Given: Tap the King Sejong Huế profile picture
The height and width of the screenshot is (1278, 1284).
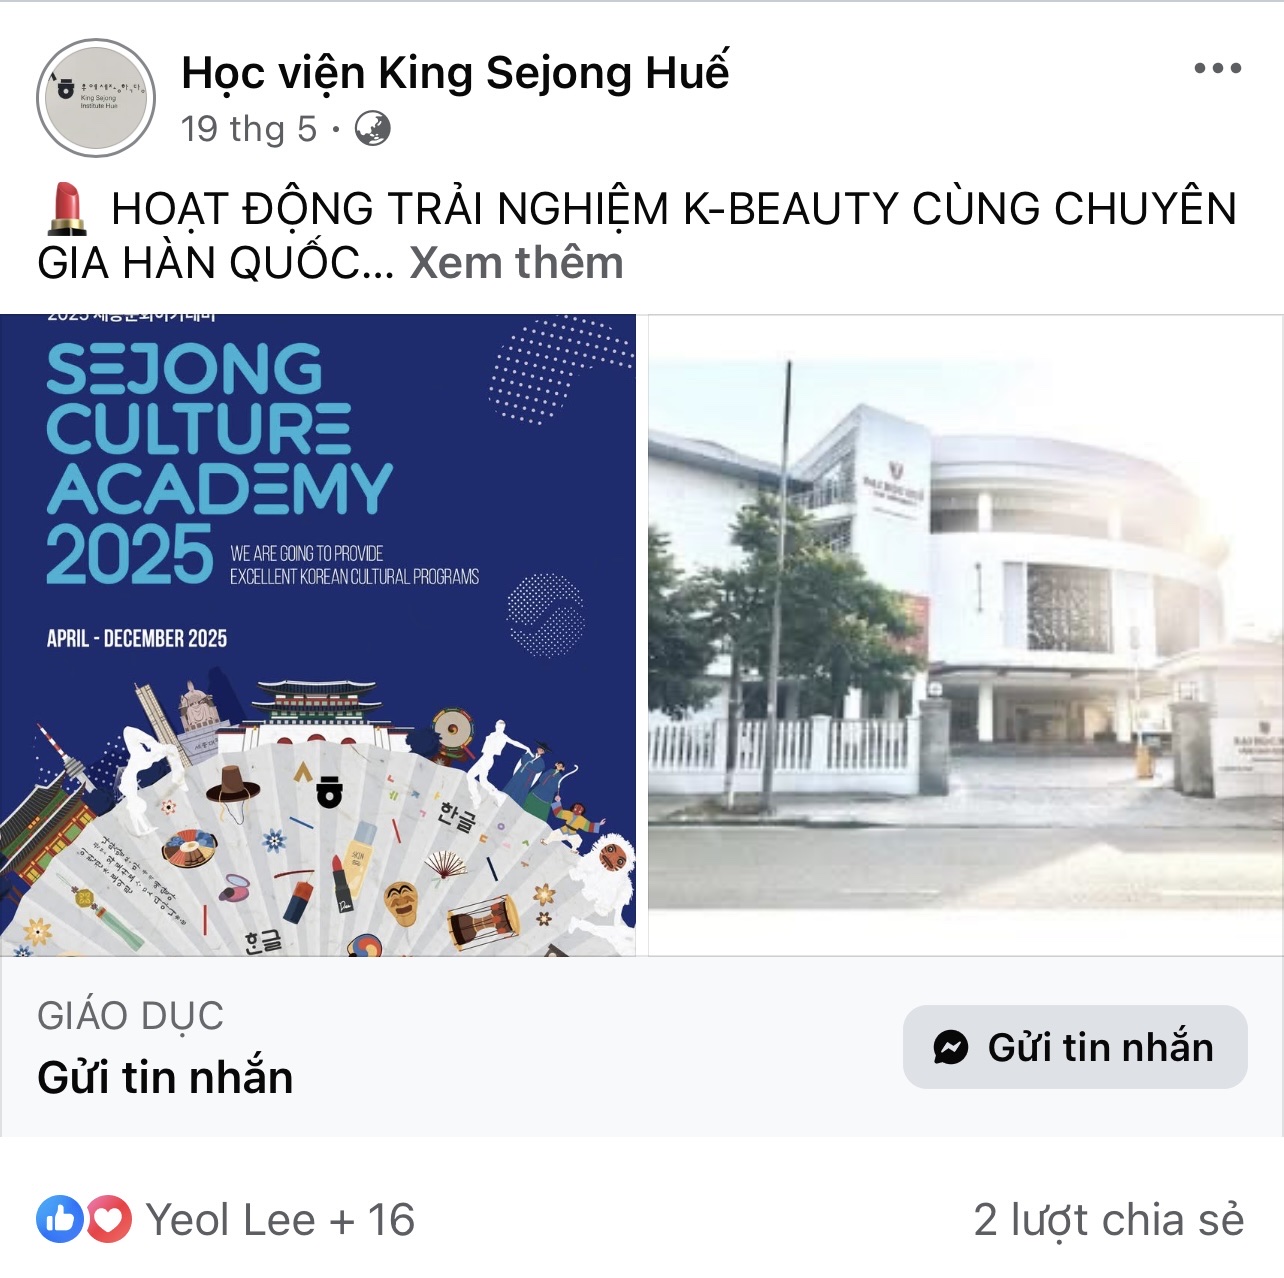Looking at the screenshot, I should click(x=96, y=97).
